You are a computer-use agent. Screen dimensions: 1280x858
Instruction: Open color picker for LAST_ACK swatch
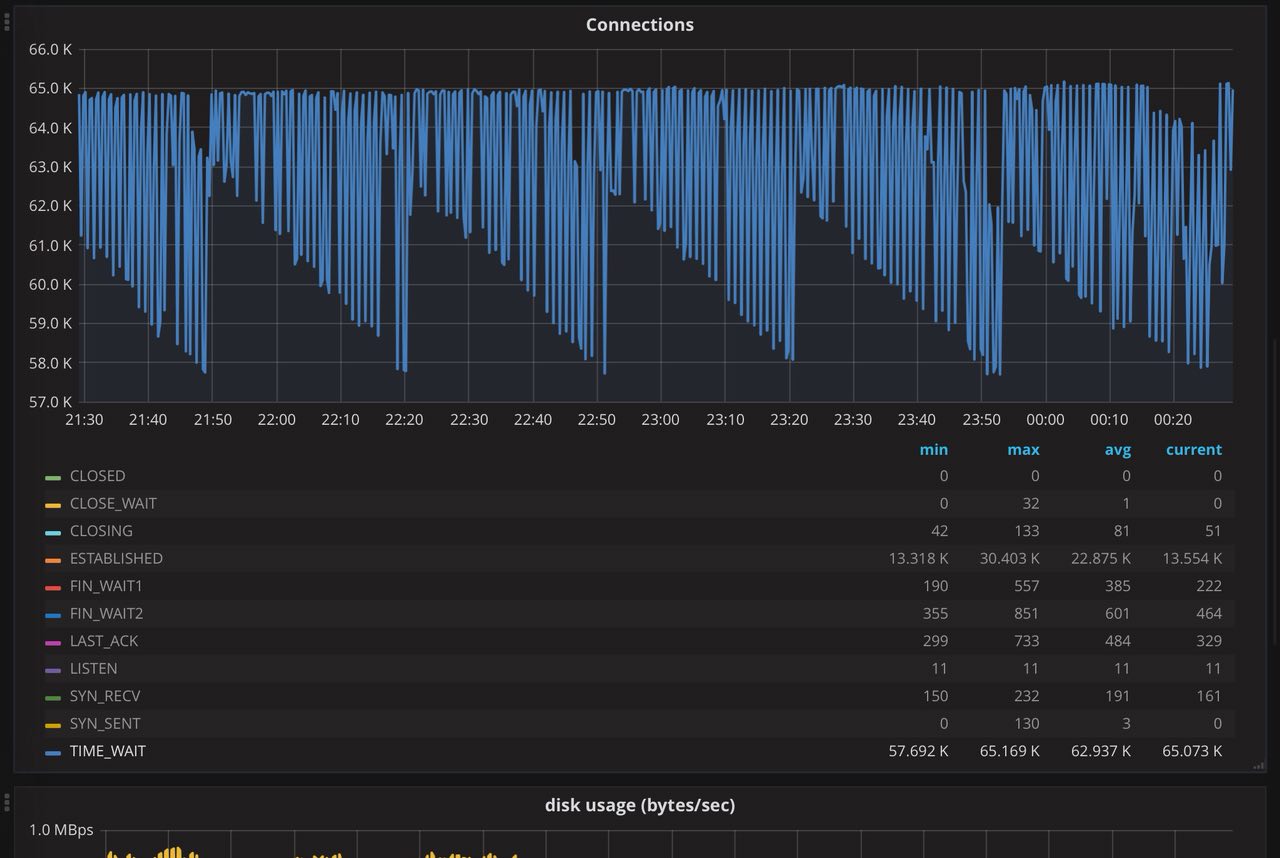coord(53,642)
